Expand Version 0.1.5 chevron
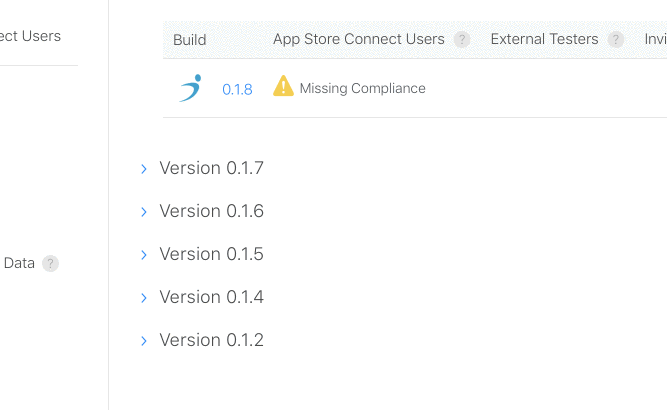667x410 pixels. pos(144,255)
